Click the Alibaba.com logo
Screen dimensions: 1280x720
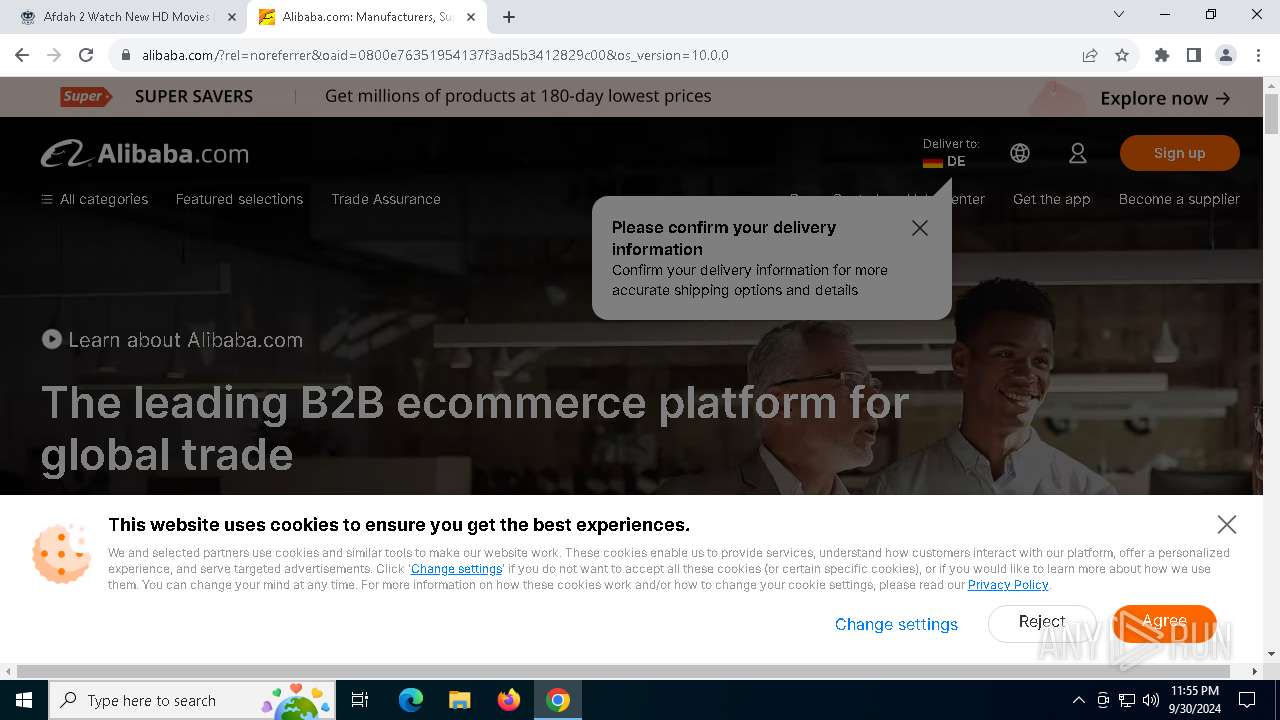click(x=145, y=153)
